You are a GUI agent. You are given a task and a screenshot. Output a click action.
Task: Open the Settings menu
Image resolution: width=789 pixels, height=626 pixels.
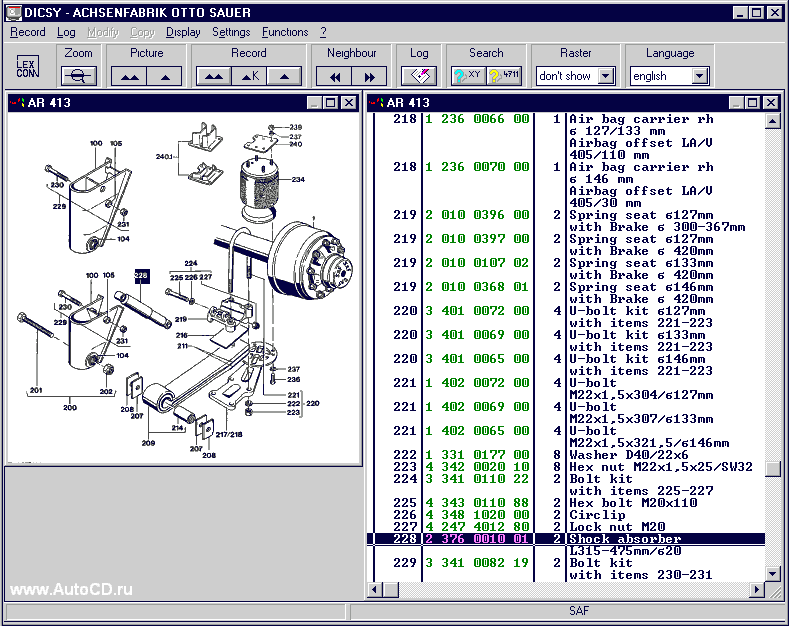point(231,32)
